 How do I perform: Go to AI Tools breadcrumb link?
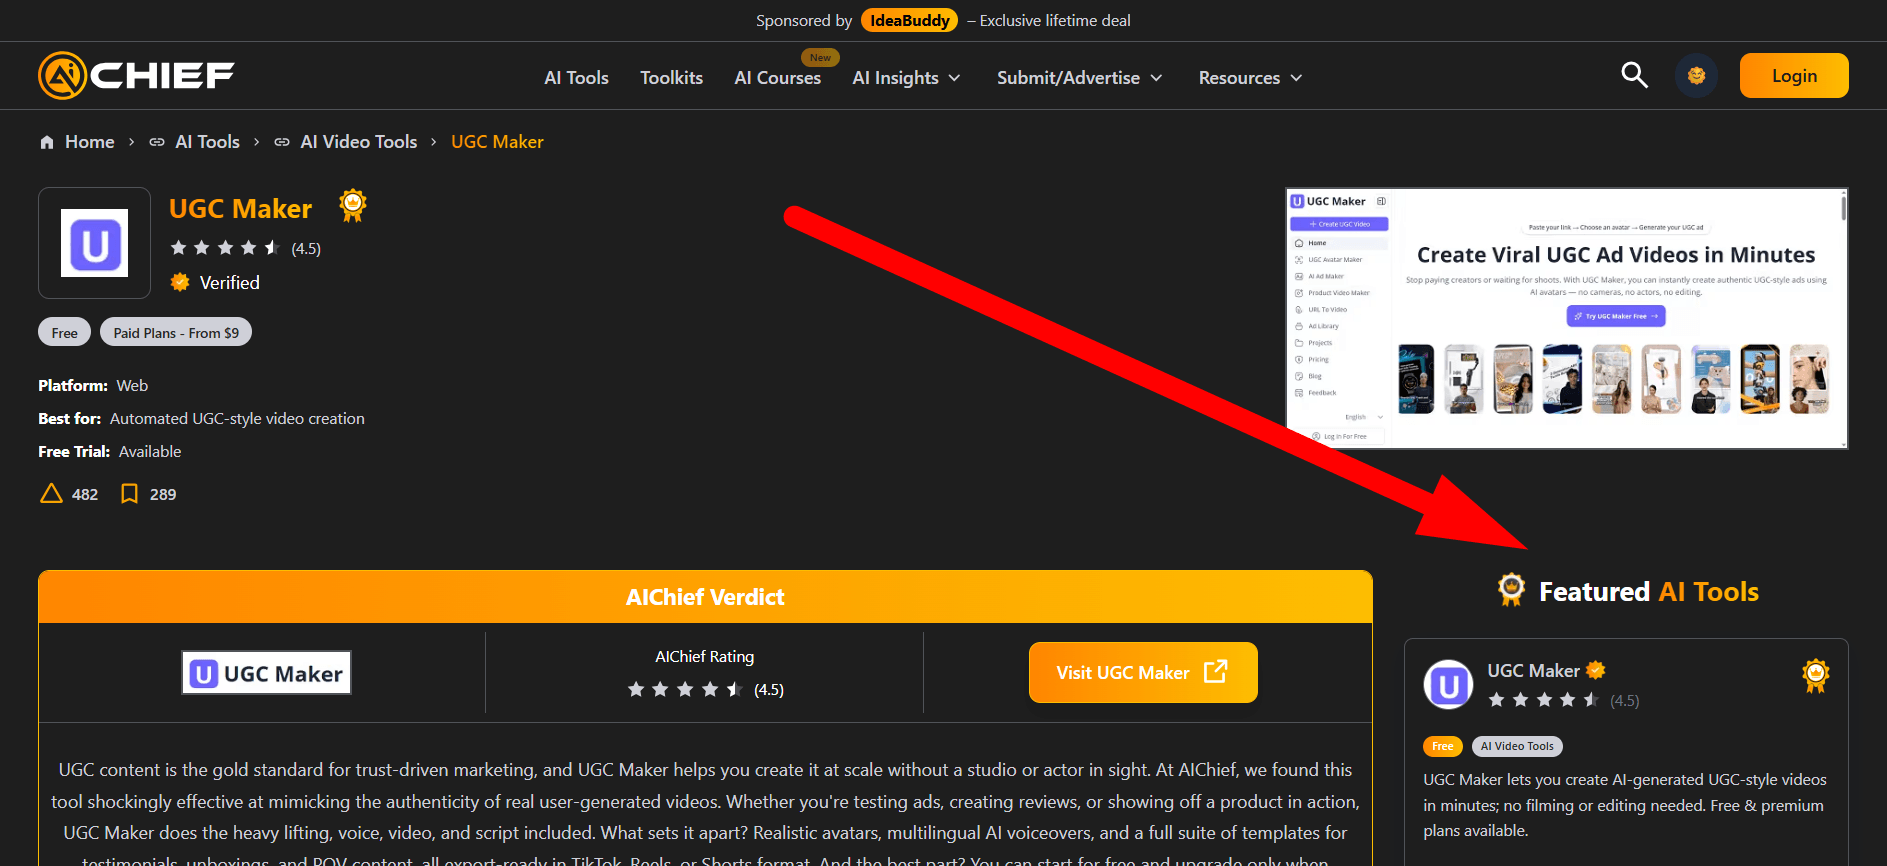pos(208,142)
